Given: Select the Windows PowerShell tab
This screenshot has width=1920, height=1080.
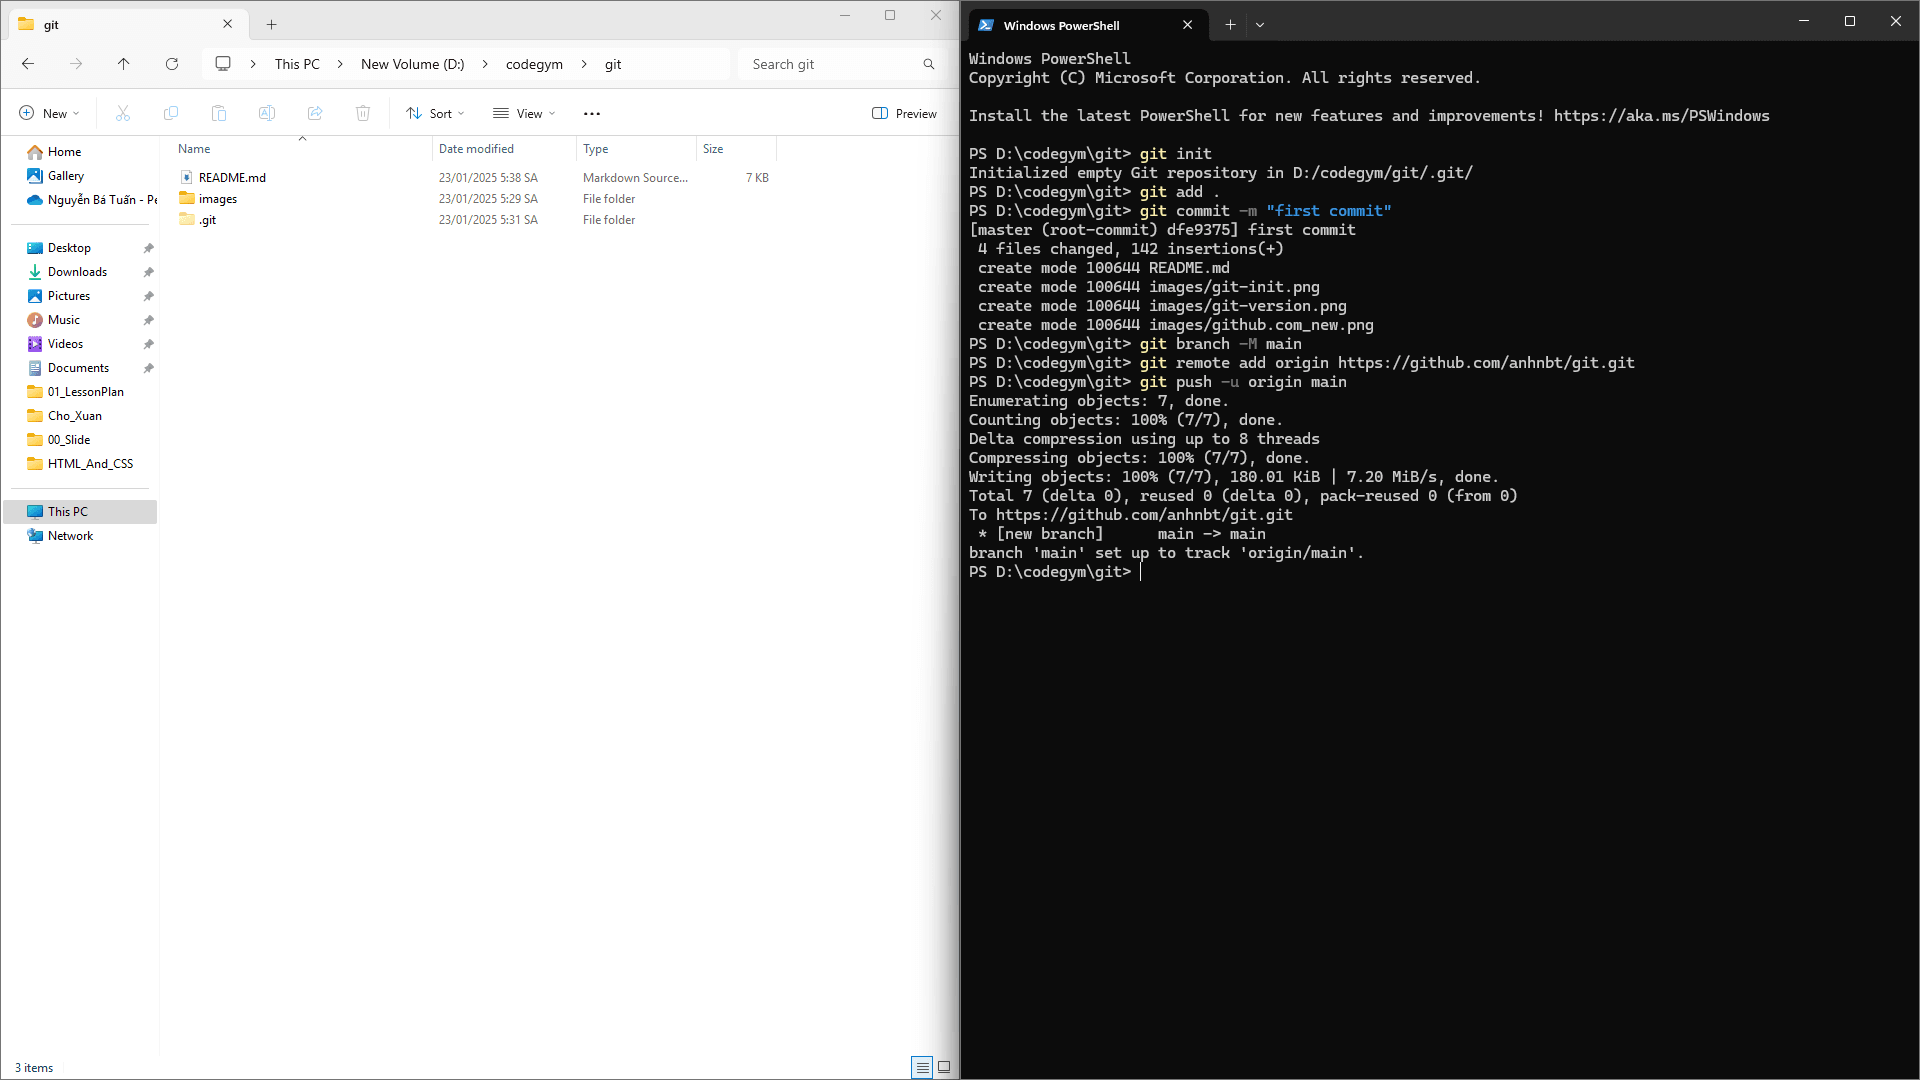Looking at the screenshot, I should (1062, 25).
